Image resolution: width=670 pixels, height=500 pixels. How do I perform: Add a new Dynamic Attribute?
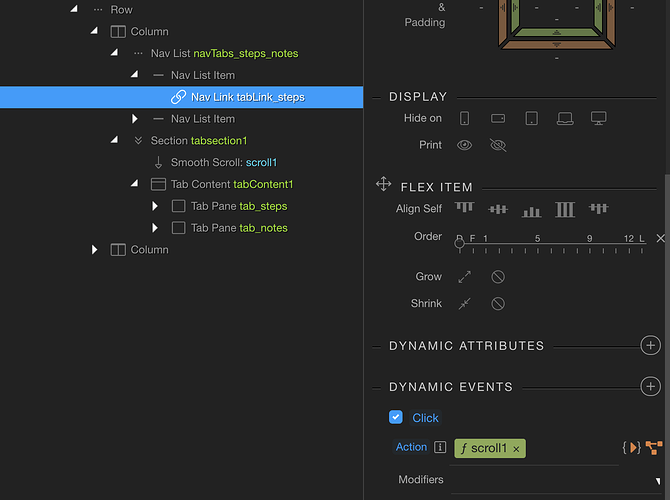pyautogui.click(x=650, y=345)
